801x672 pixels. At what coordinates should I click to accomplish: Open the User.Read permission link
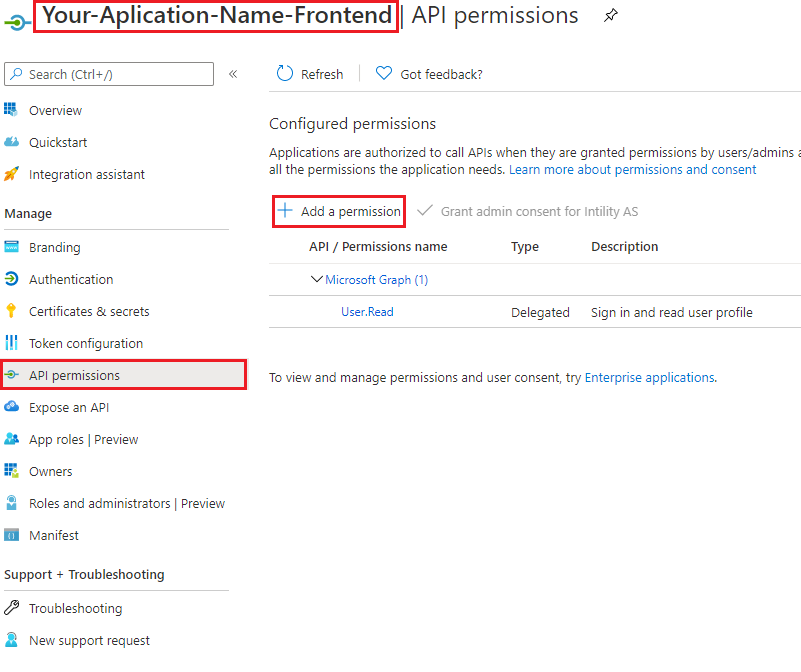tap(367, 312)
